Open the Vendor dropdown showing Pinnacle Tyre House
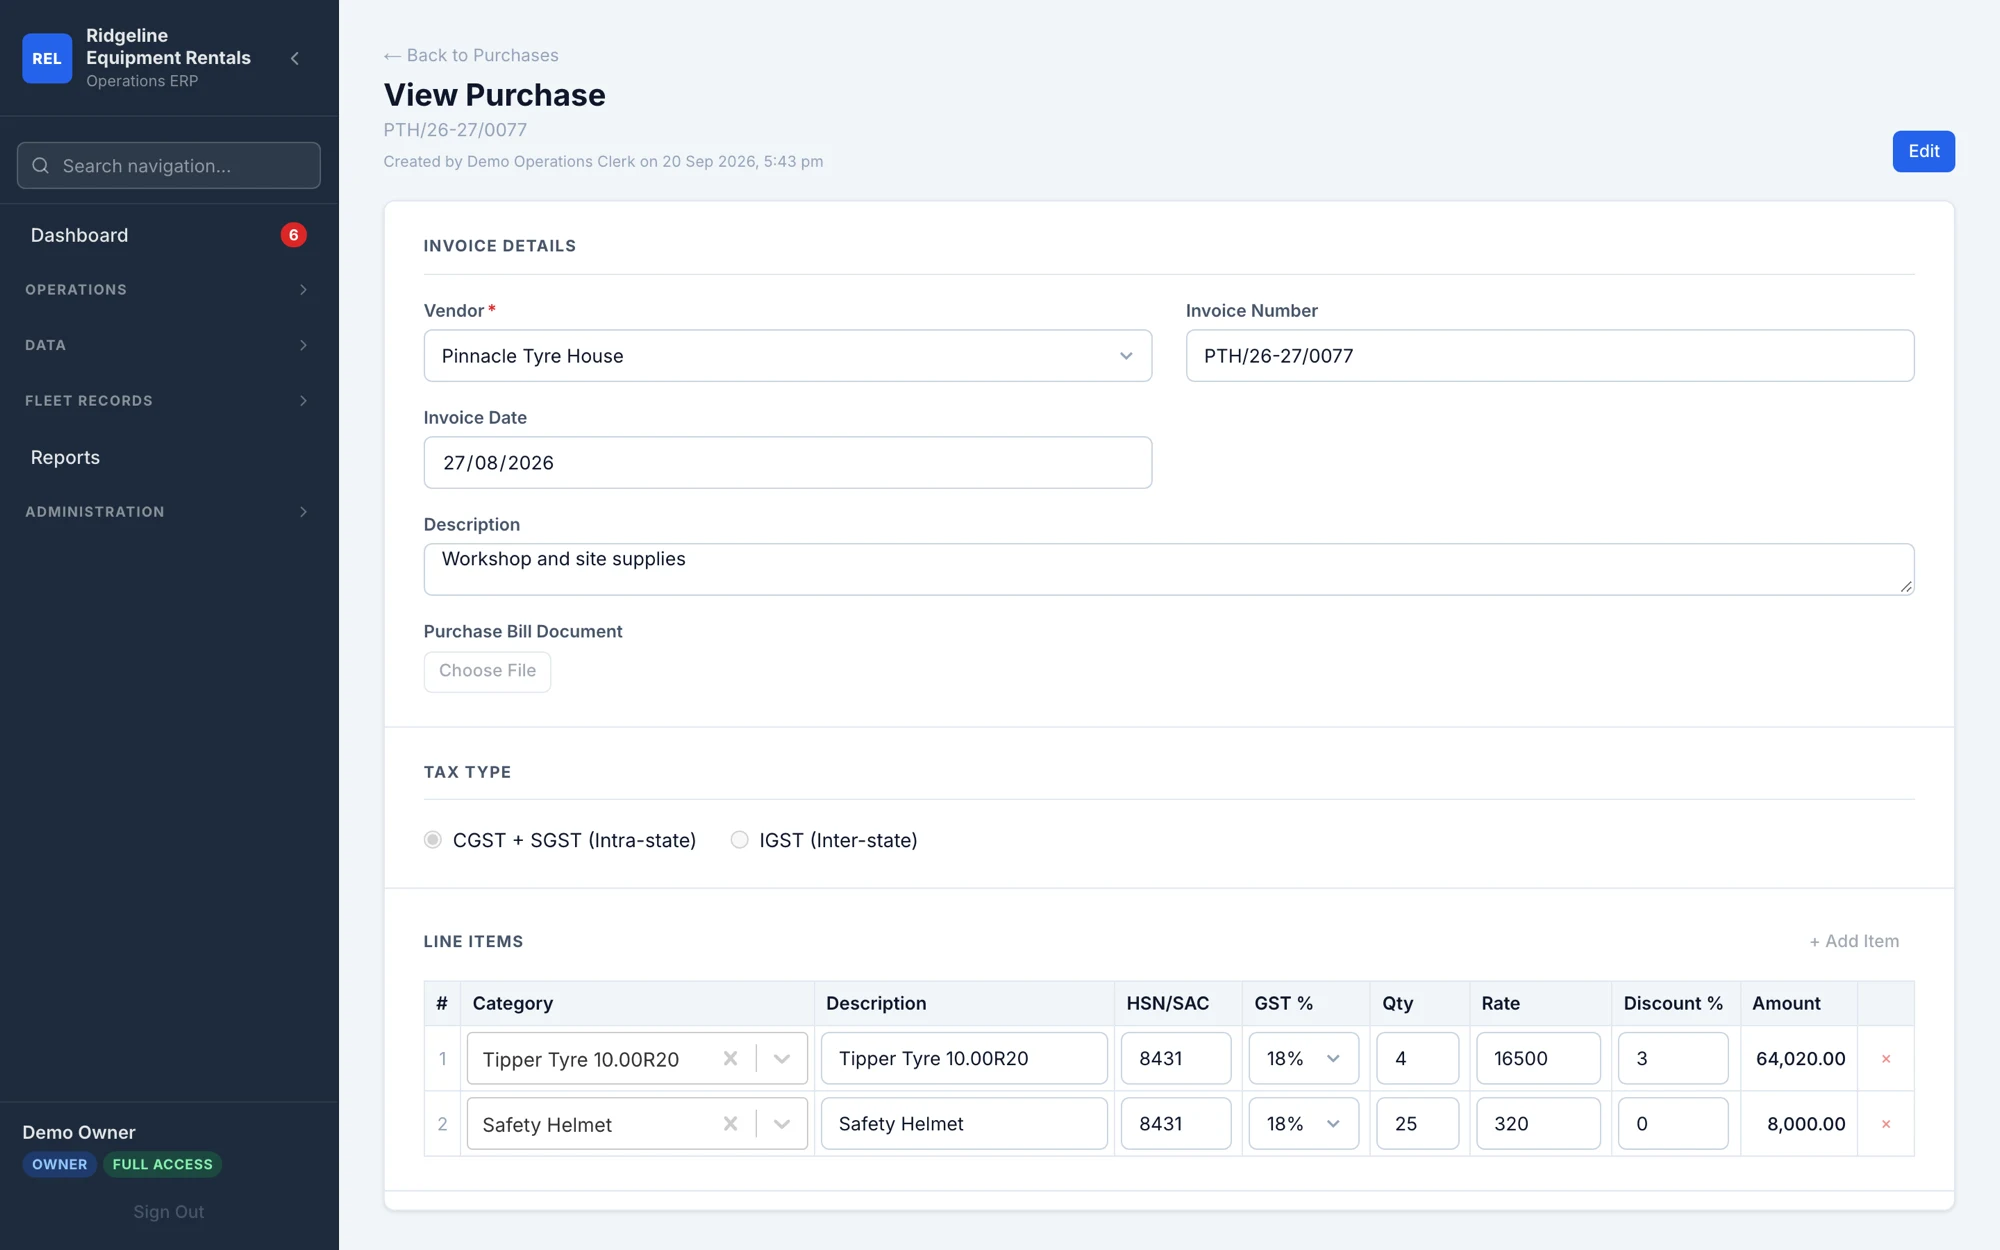Viewport: 2000px width, 1250px height. click(787, 355)
